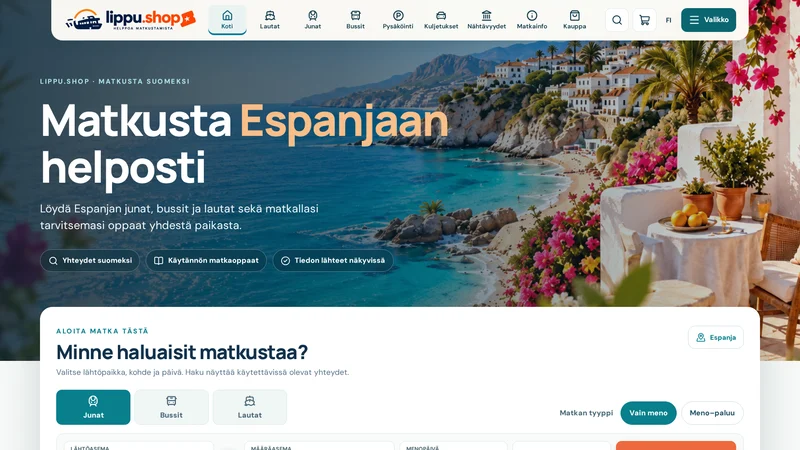
Task: Click the Tiedon lähteet näkyvissä pill
Action: coord(333,261)
